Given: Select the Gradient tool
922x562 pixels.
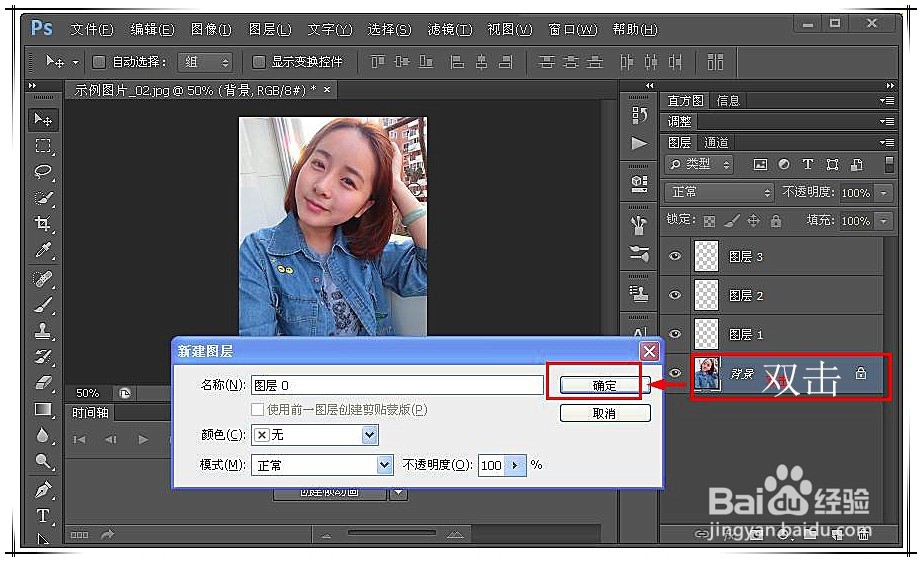Looking at the screenshot, I should coord(43,409).
